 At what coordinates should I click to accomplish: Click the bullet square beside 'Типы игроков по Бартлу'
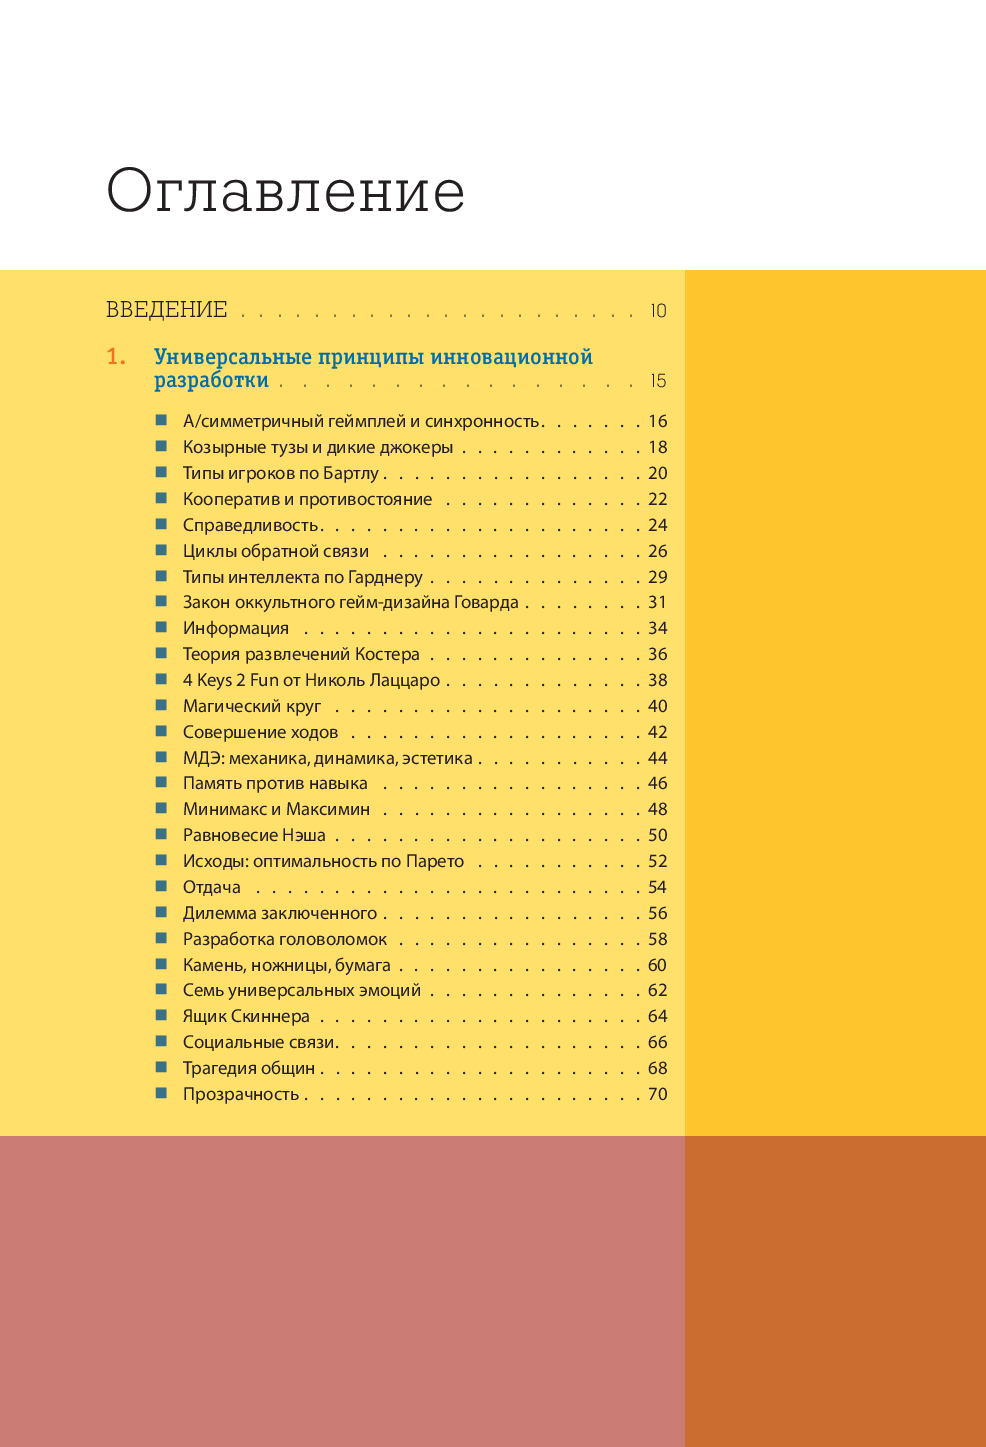pos(161,472)
